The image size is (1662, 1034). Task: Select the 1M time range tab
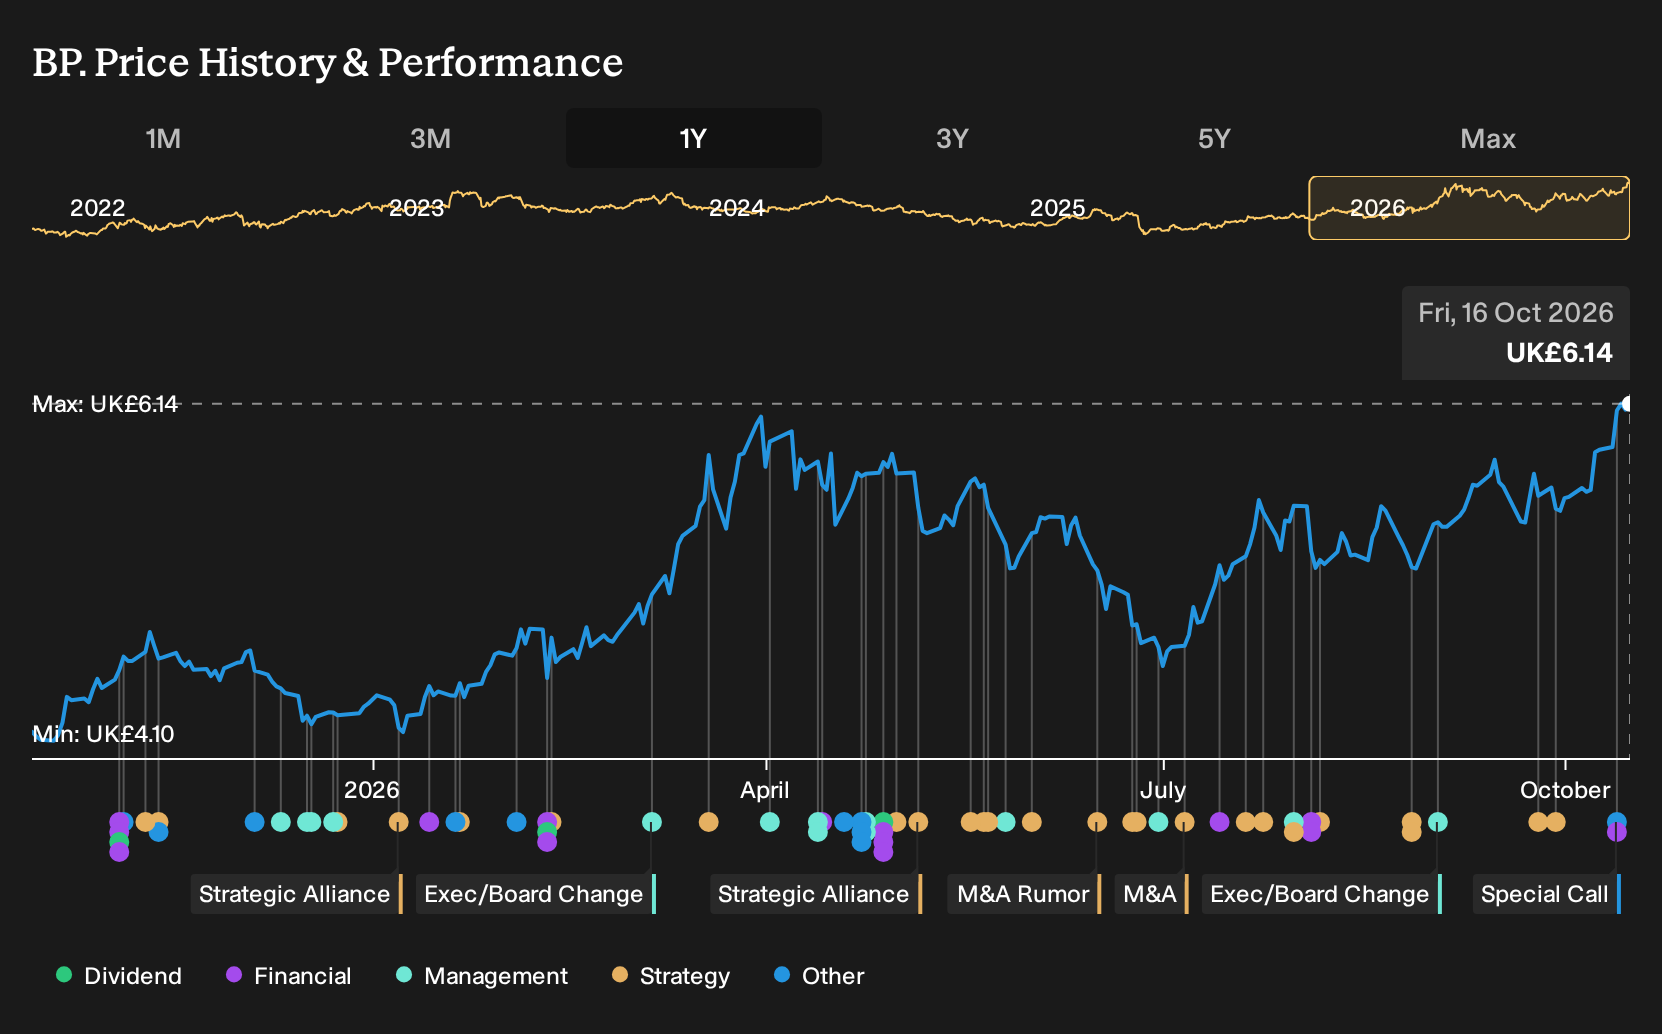(x=163, y=138)
